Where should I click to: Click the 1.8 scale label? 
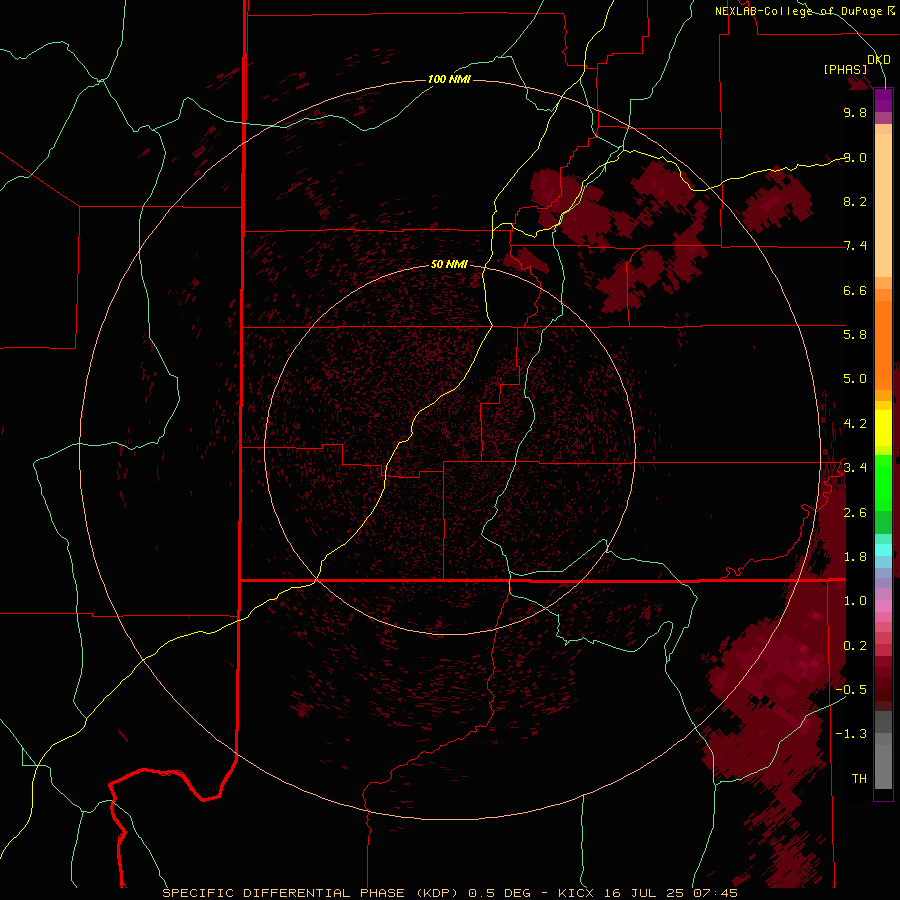(x=855, y=557)
